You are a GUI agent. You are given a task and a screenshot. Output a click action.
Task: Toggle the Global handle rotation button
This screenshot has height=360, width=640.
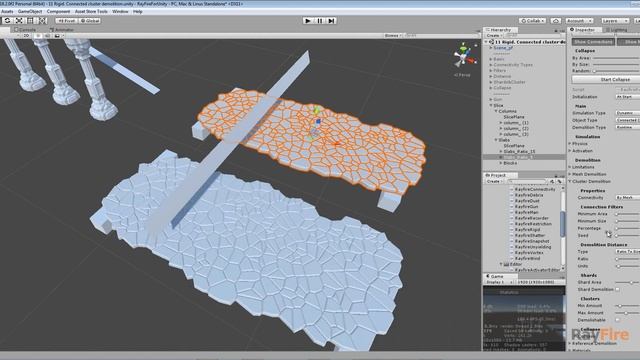click(89, 20)
